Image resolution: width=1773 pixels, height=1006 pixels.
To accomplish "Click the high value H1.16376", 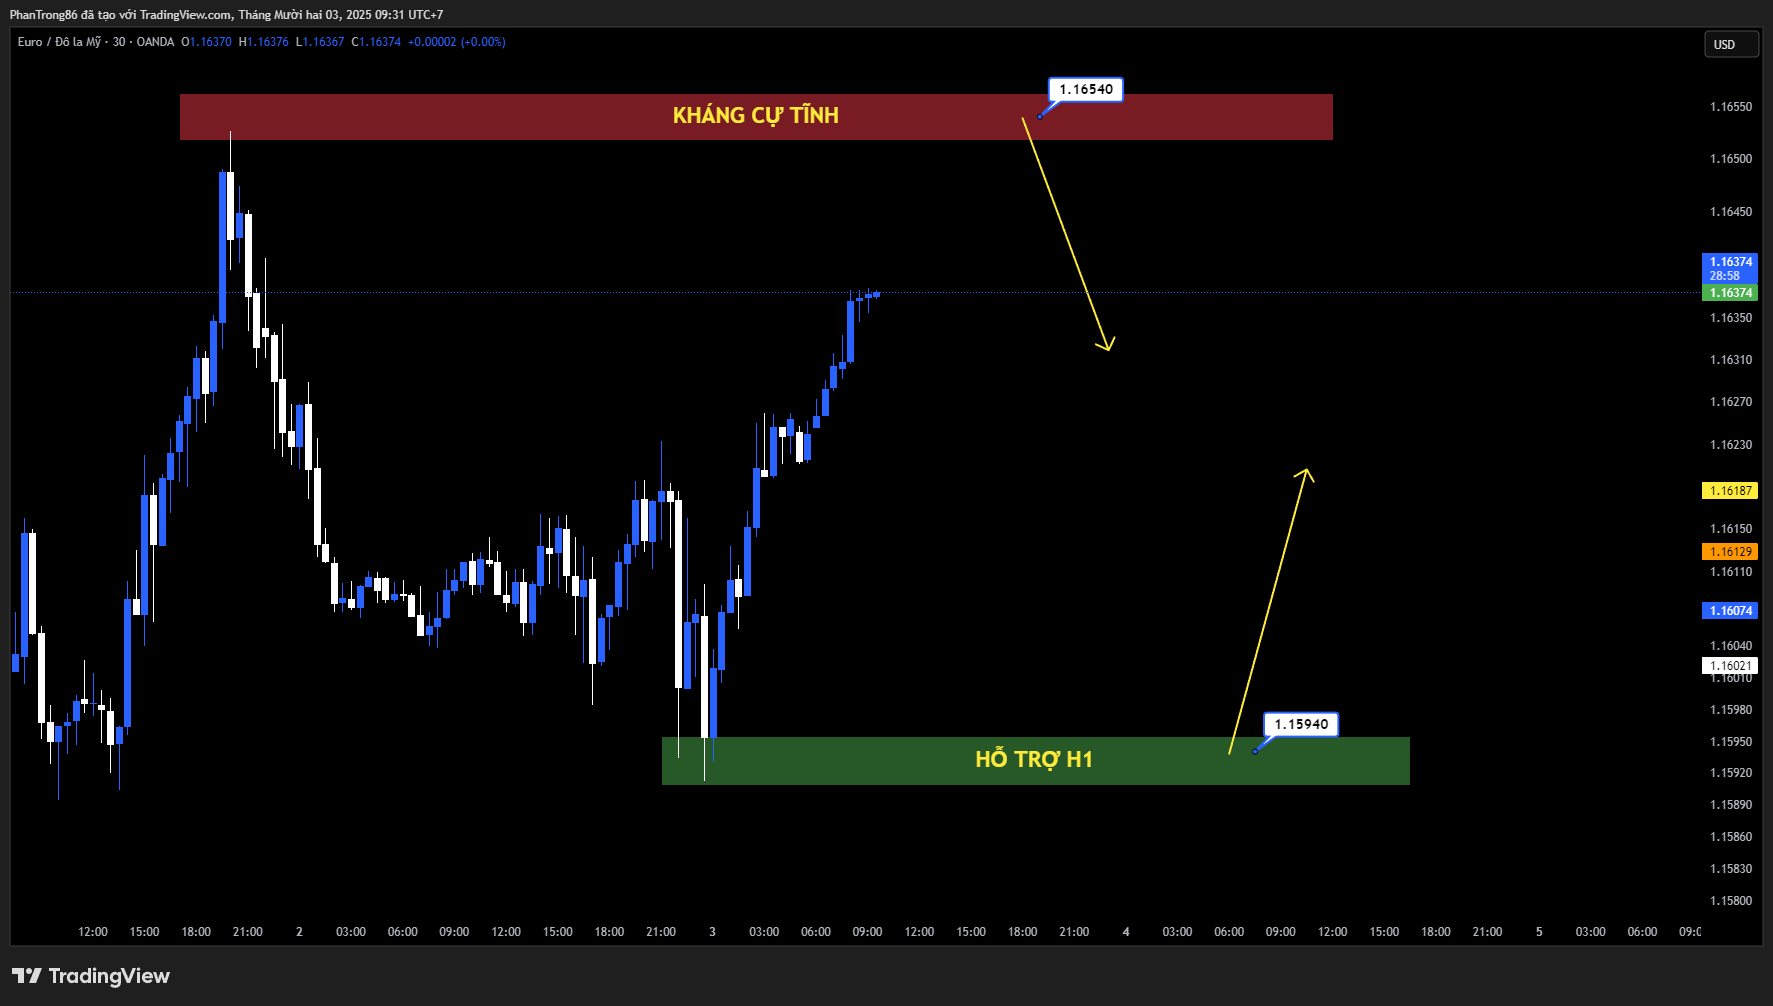I will tap(264, 42).
